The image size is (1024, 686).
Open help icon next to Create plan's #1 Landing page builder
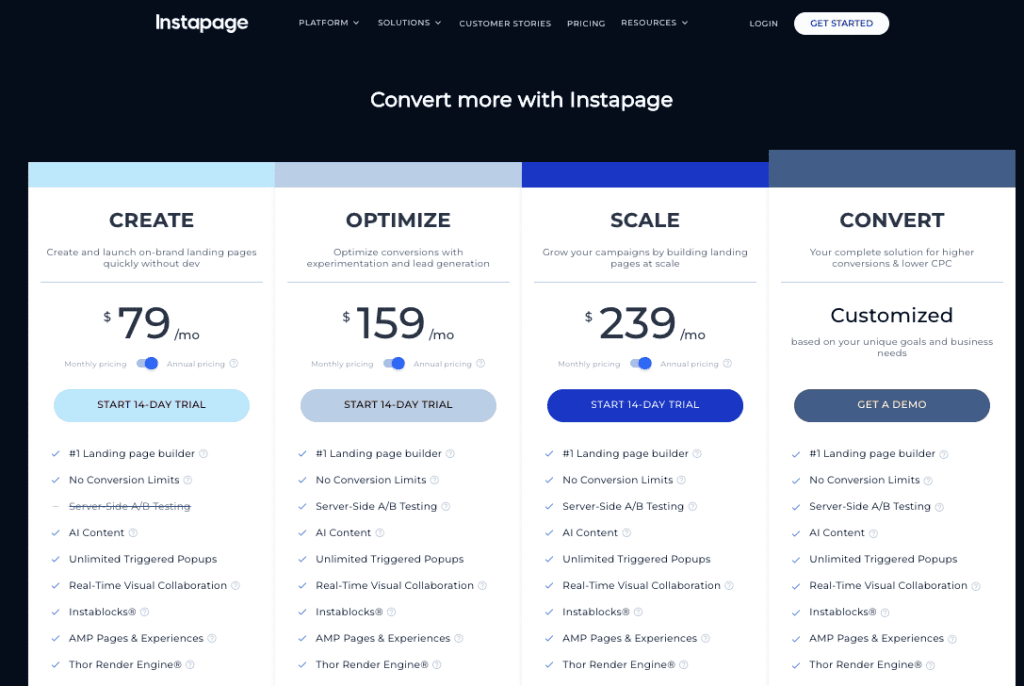203,453
